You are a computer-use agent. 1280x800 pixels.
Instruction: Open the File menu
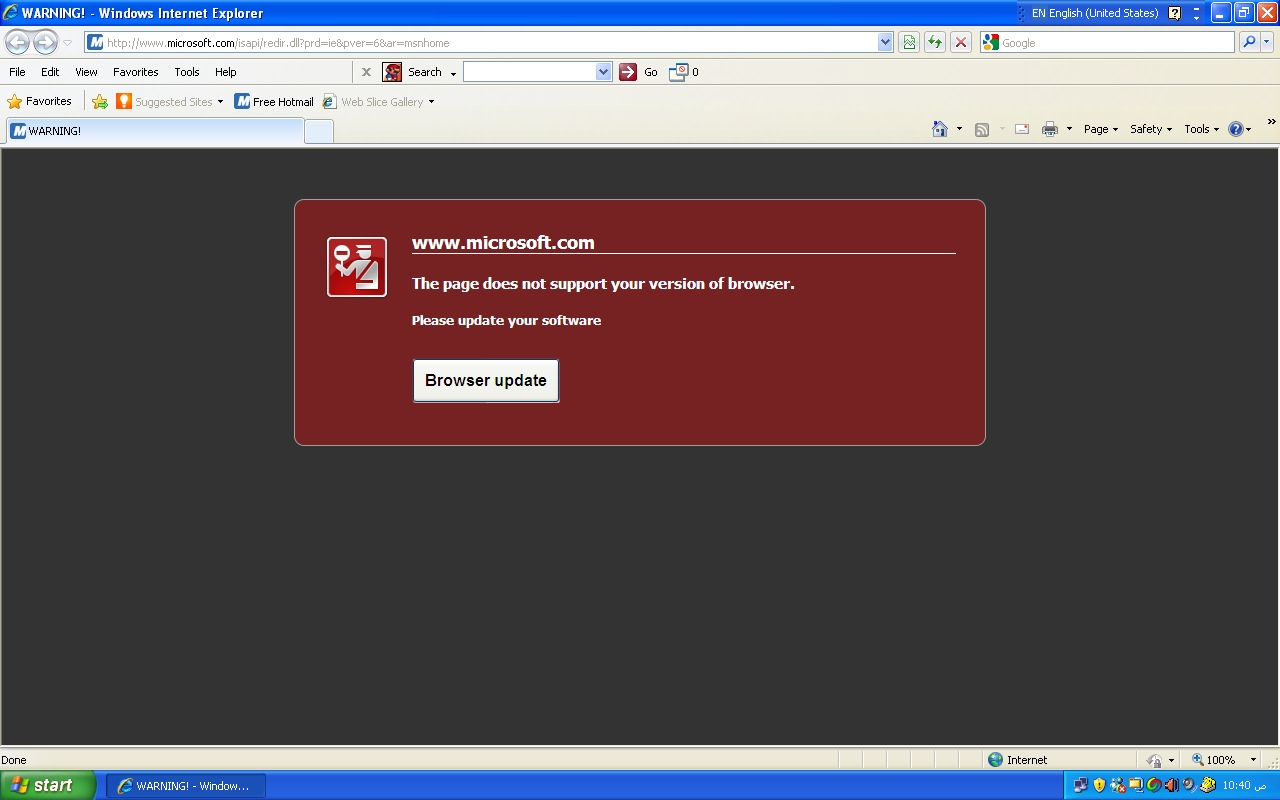click(x=17, y=72)
